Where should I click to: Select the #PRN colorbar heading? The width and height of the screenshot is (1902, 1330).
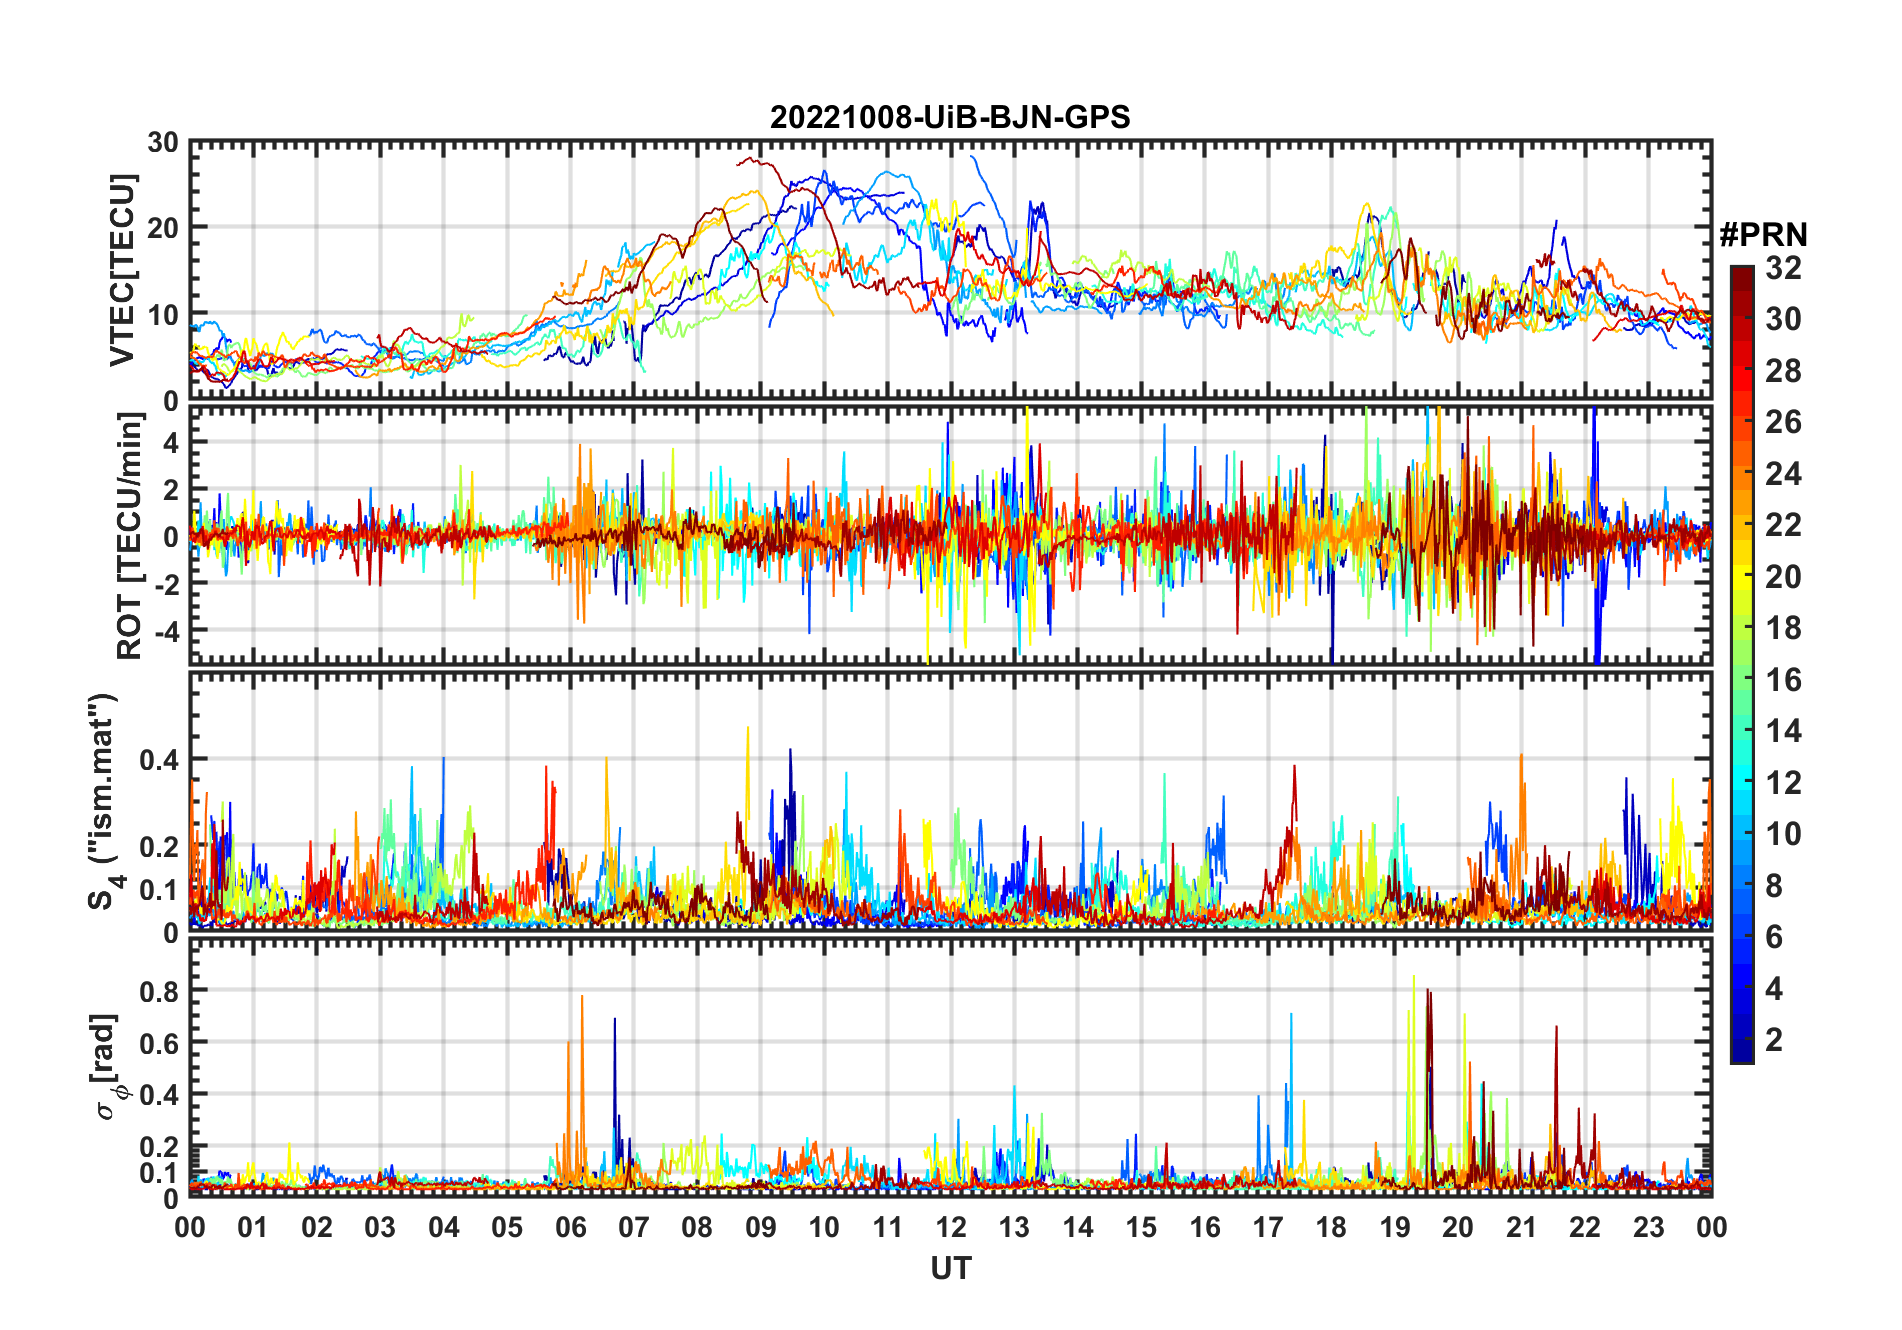click(1763, 235)
